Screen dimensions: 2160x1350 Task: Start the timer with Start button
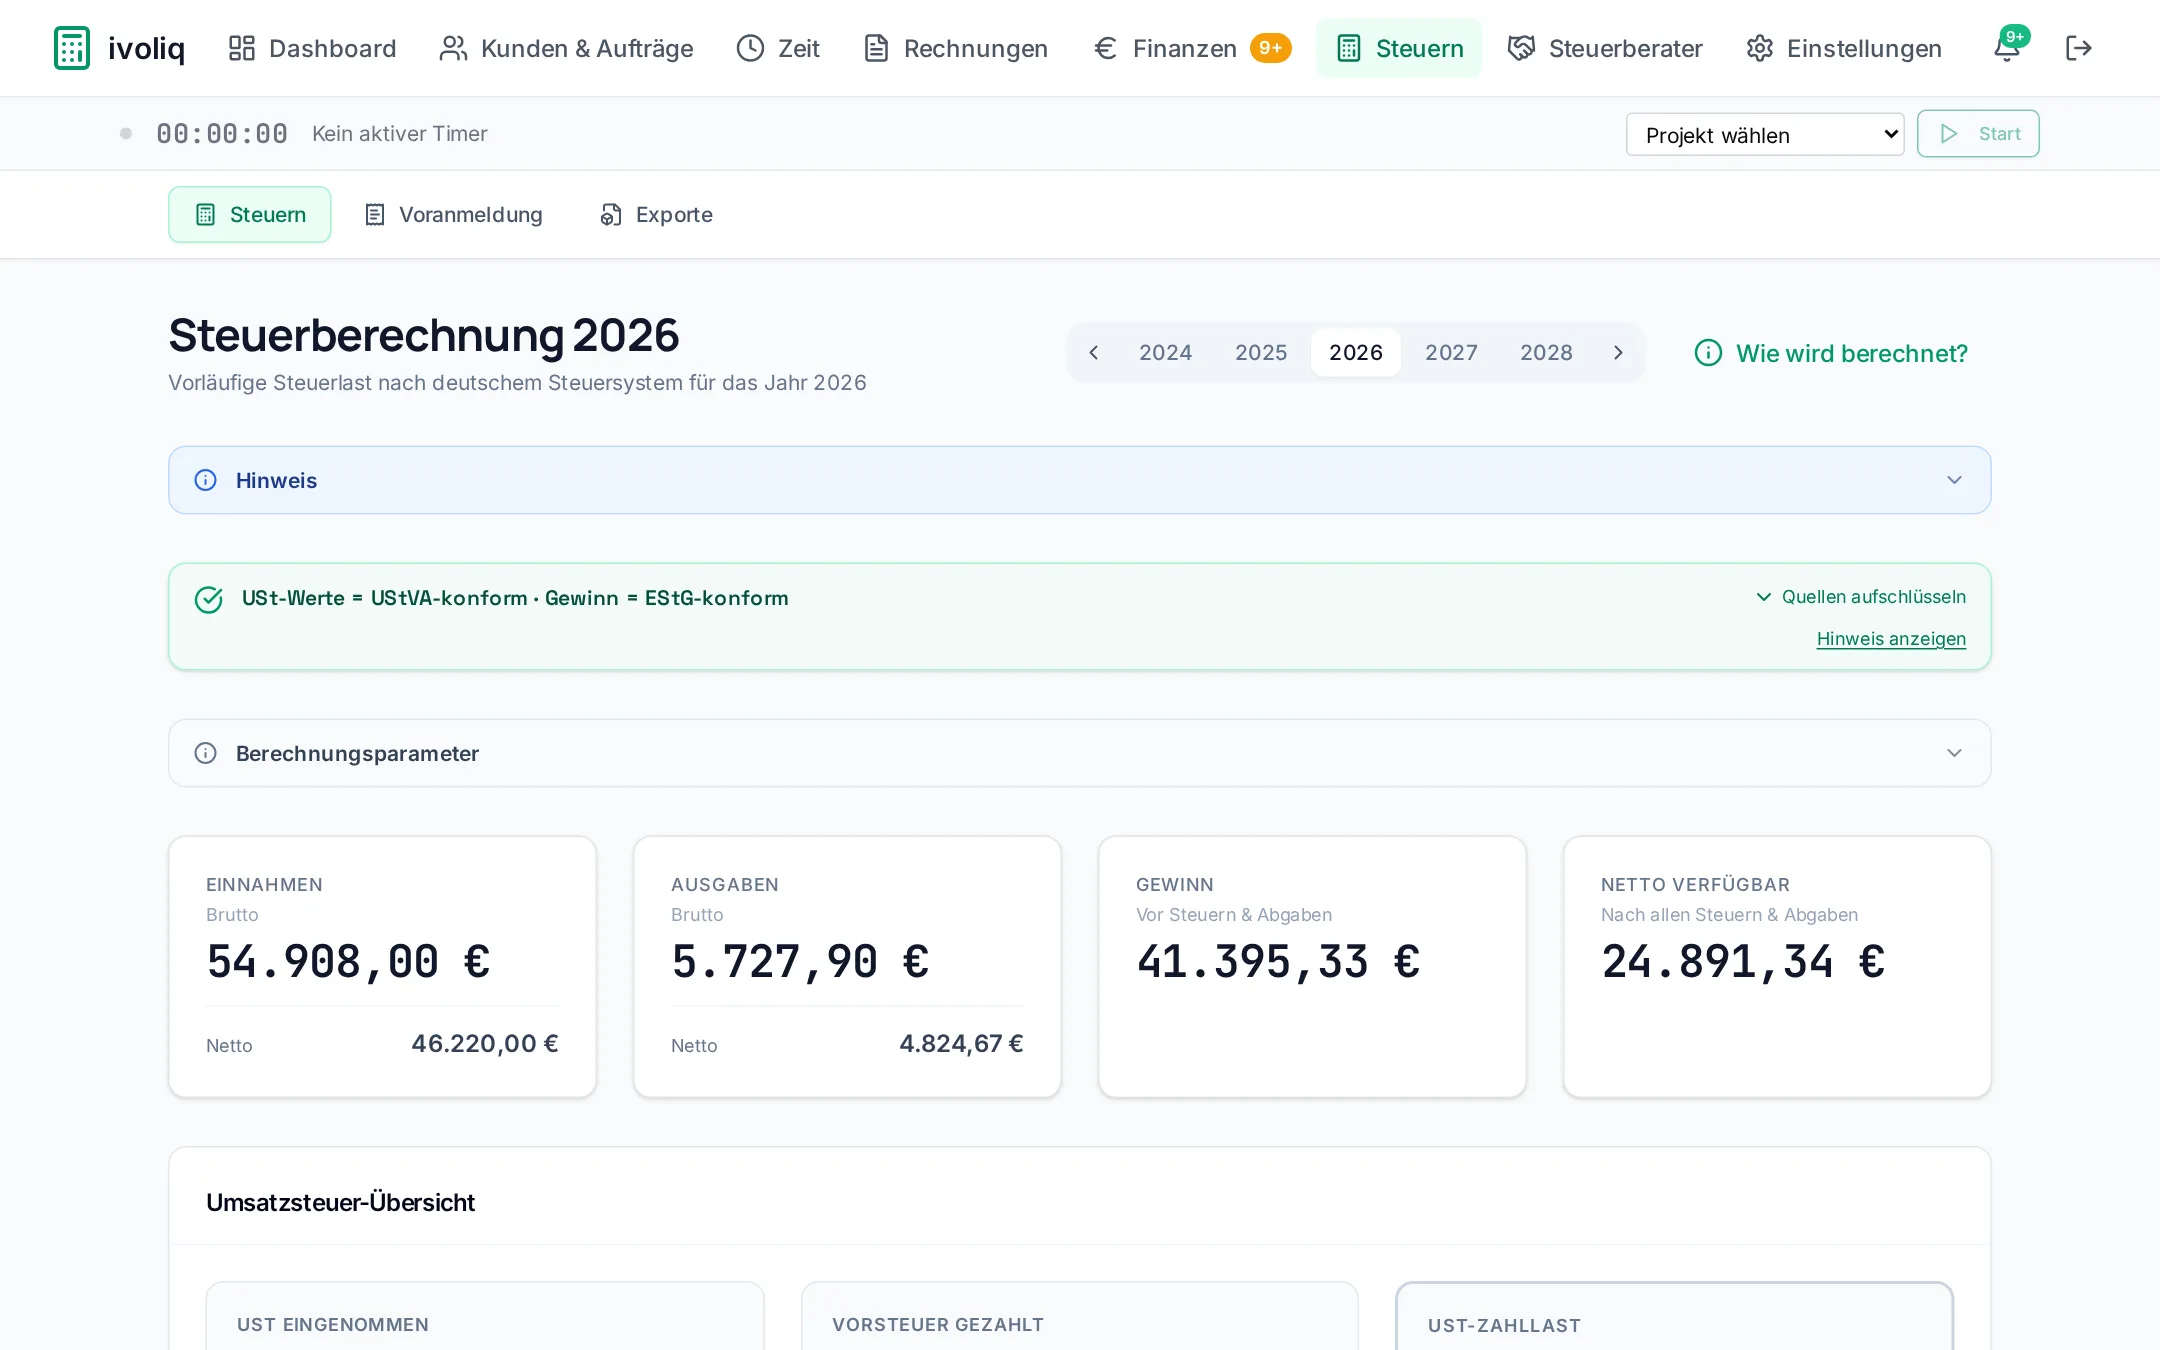(1978, 133)
